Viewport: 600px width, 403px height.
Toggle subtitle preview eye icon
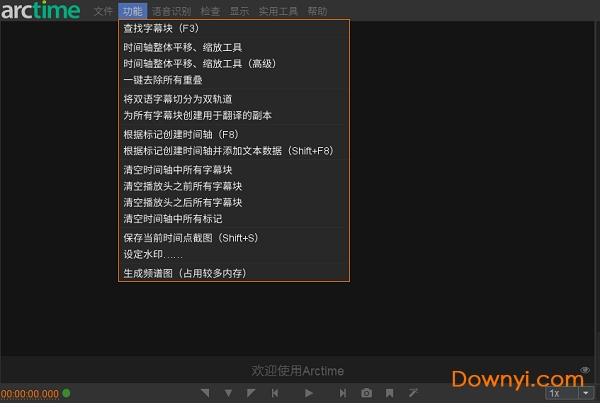coord(585,370)
